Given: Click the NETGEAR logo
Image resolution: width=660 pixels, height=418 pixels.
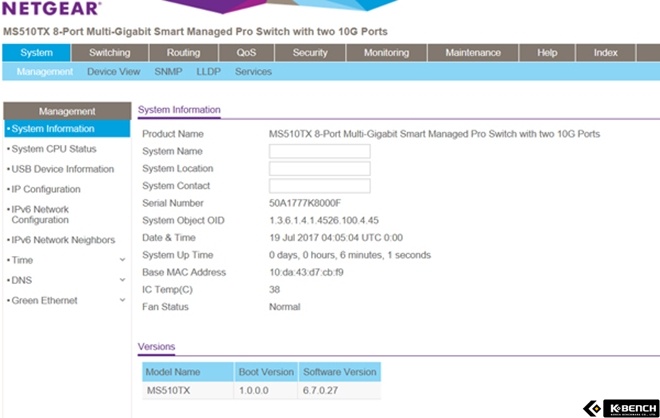Looking at the screenshot, I should pyautogui.click(x=51, y=8).
